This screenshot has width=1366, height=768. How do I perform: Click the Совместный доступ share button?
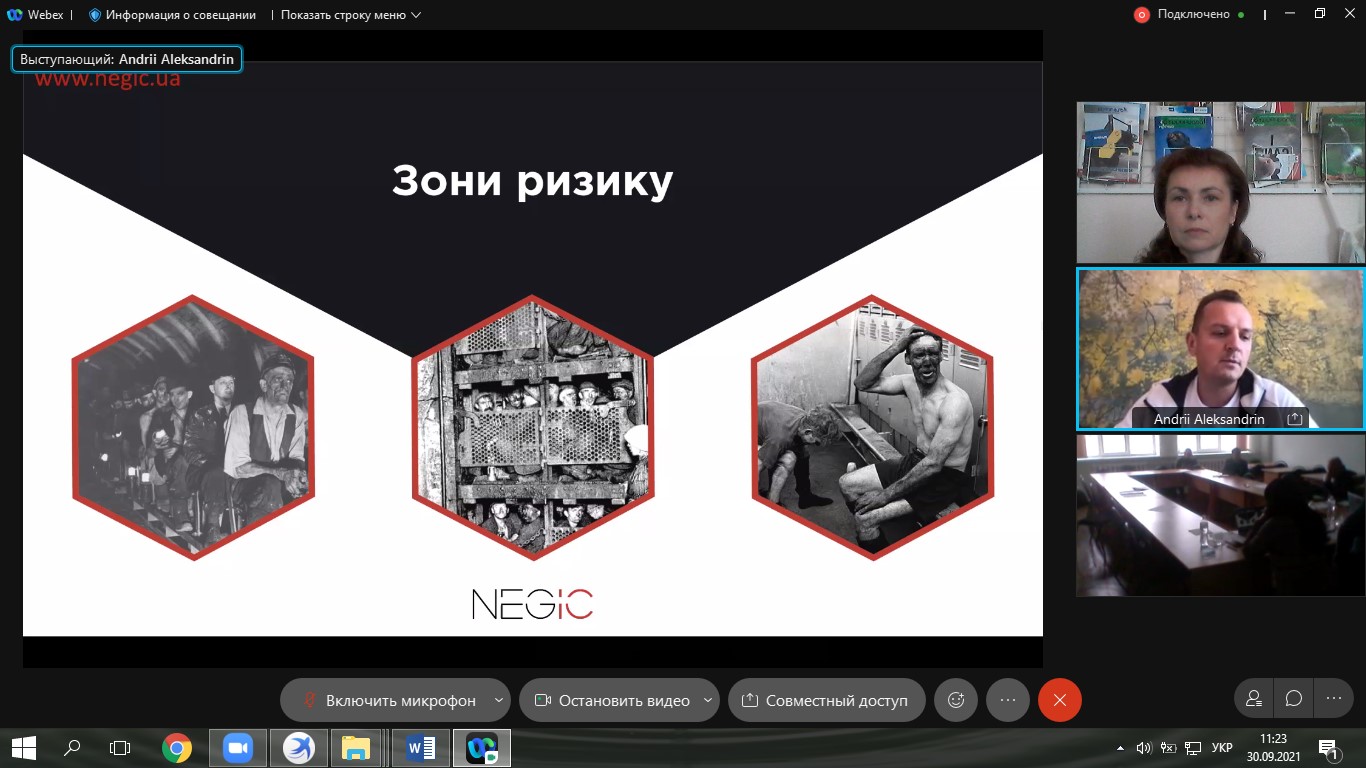click(826, 700)
